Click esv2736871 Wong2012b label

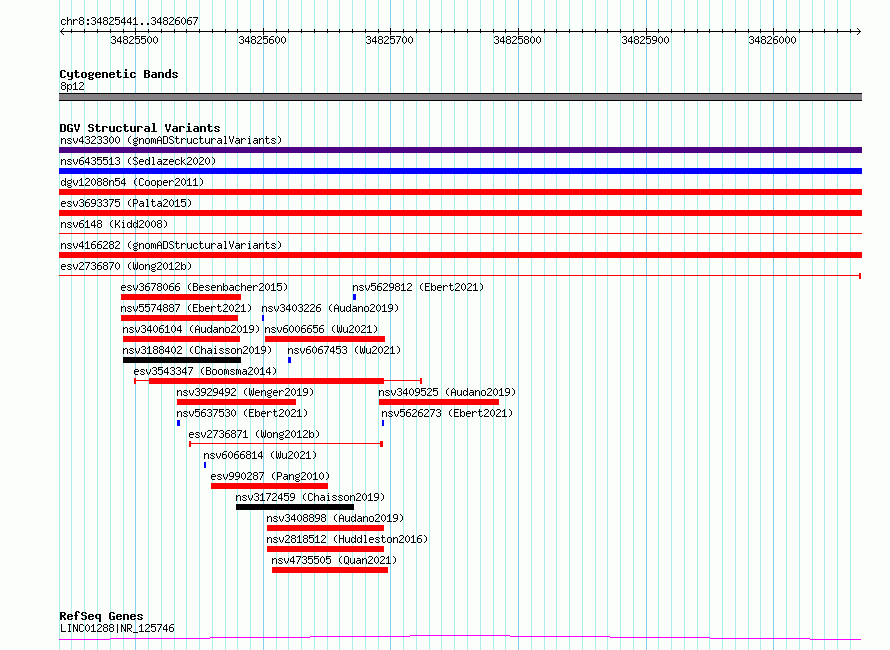254,434
